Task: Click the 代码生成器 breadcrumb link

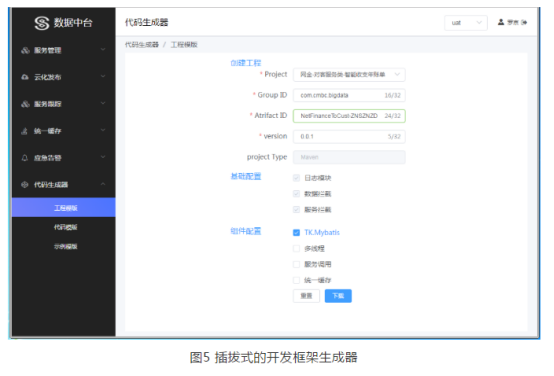Action: [142, 45]
